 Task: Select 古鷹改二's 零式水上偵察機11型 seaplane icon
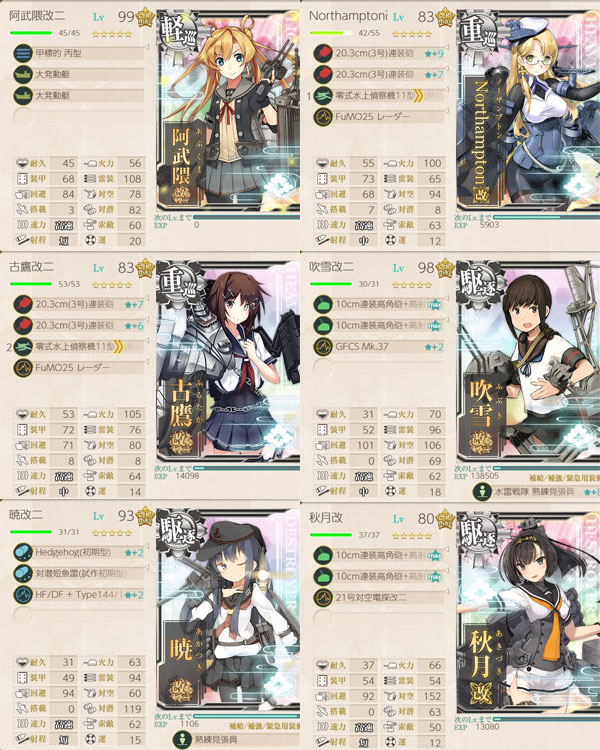[22, 346]
